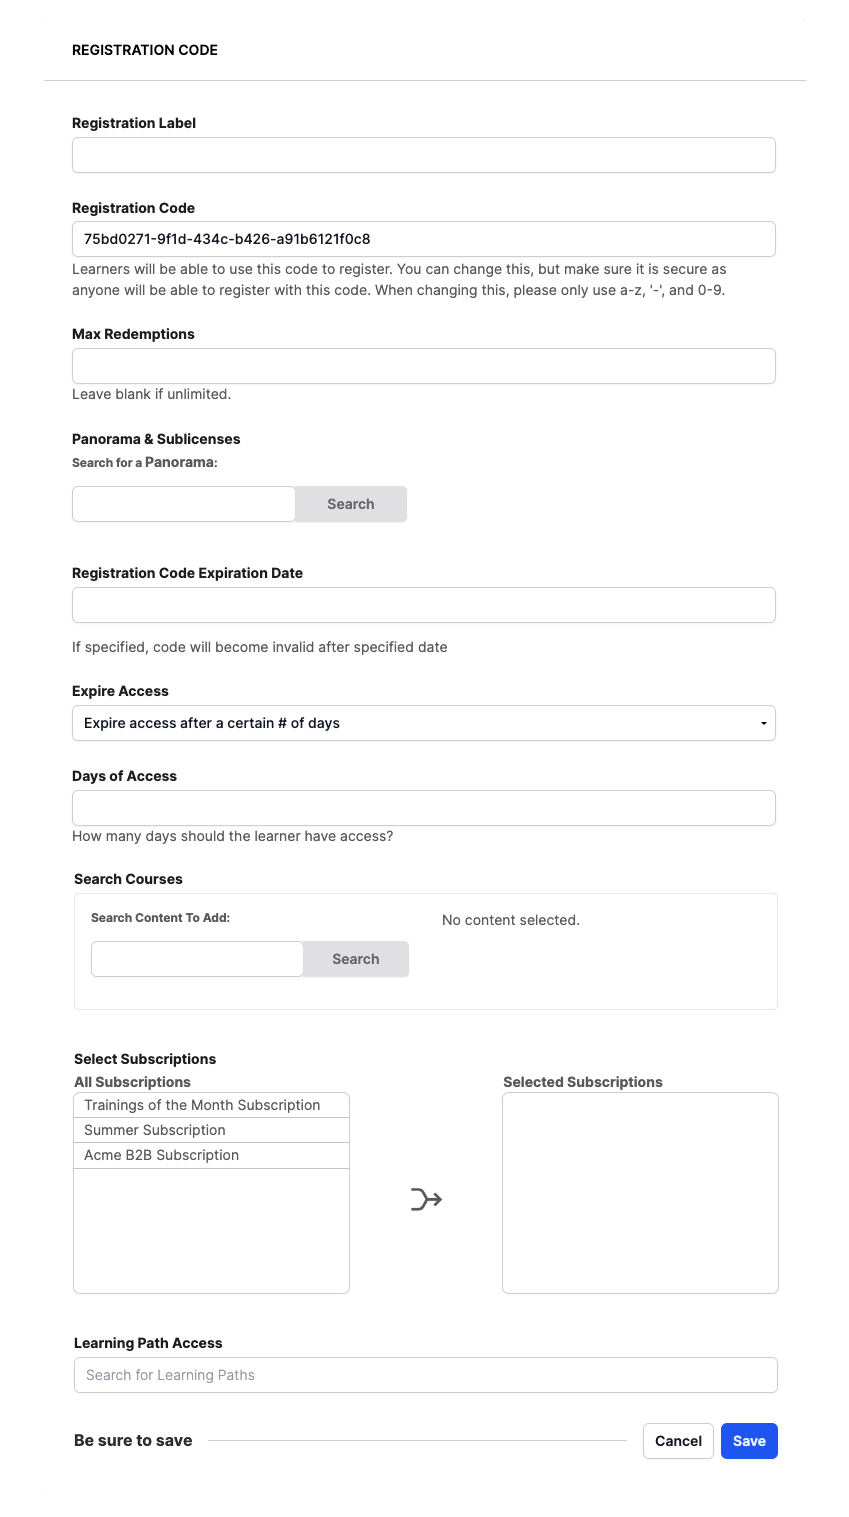Click the Days of Access input
Screen dimensions: 849x1517
(423, 807)
